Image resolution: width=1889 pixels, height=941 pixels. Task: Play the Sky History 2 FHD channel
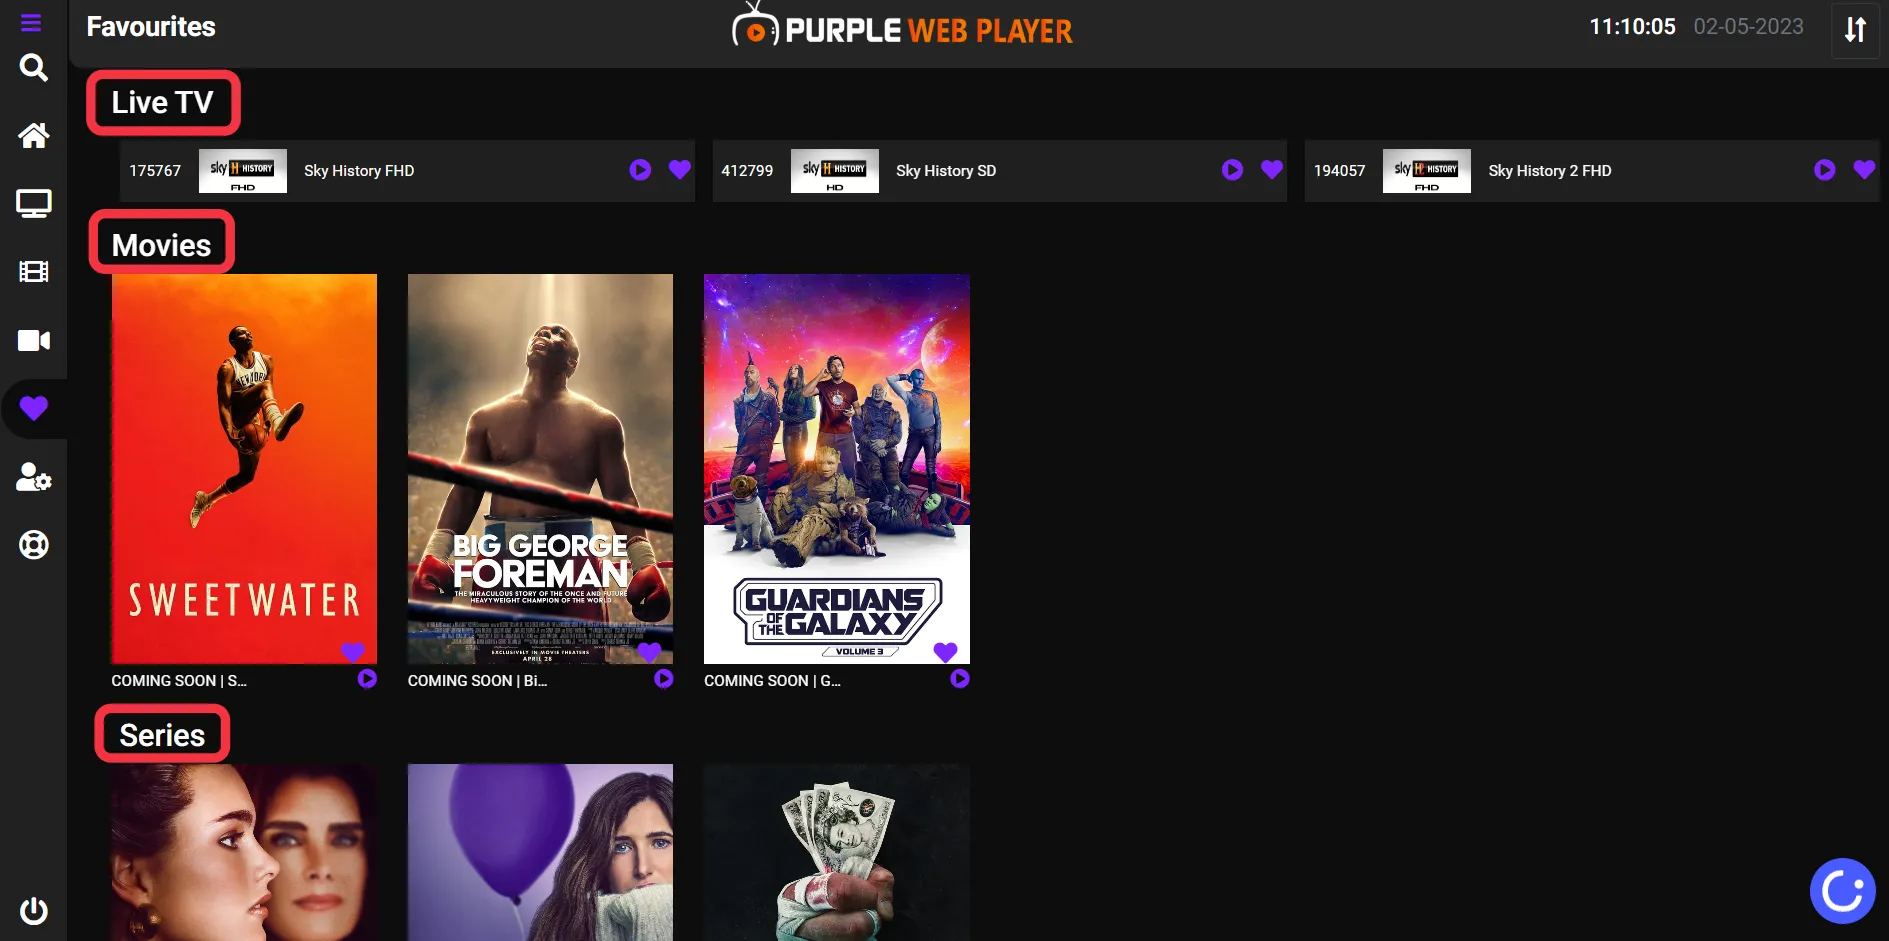click(x=1825, y=170)
